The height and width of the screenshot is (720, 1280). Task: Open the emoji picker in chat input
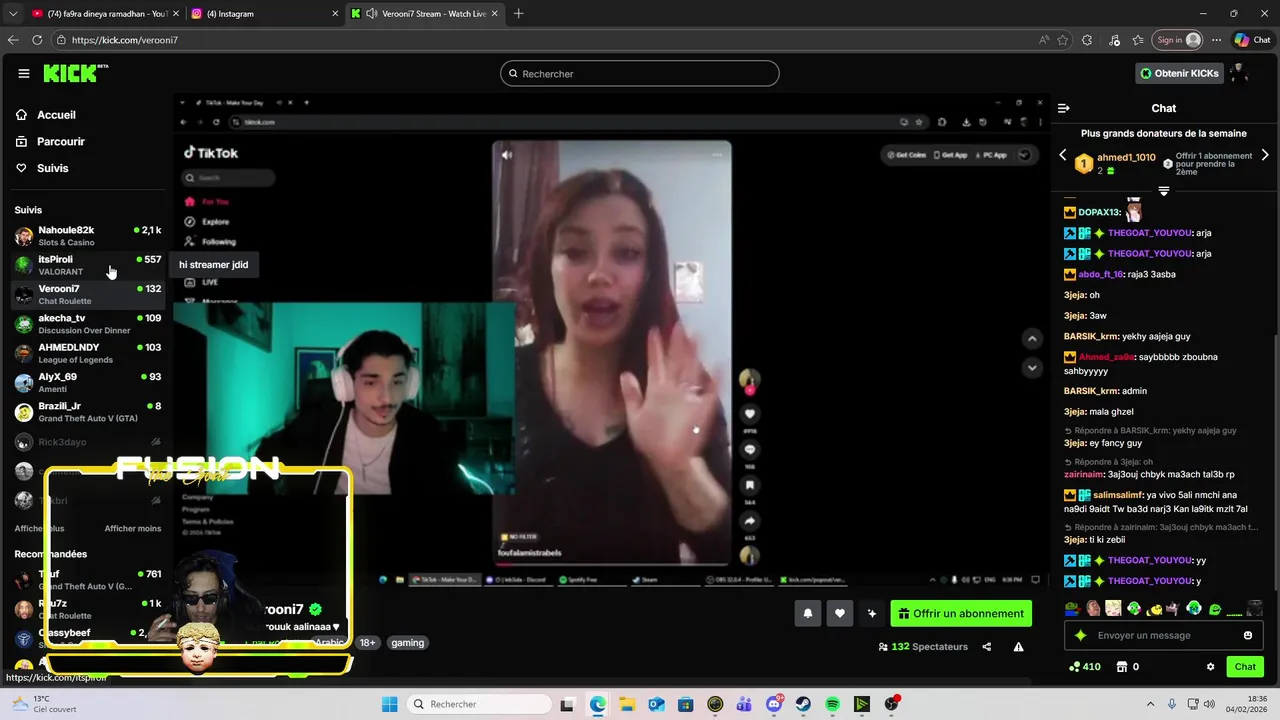[1248, 635]
